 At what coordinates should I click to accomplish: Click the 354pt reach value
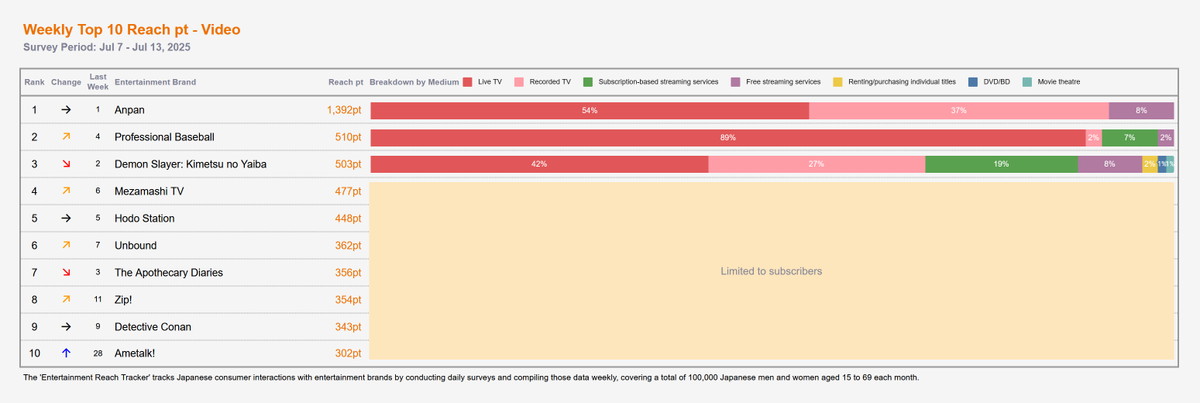[348, 299]
